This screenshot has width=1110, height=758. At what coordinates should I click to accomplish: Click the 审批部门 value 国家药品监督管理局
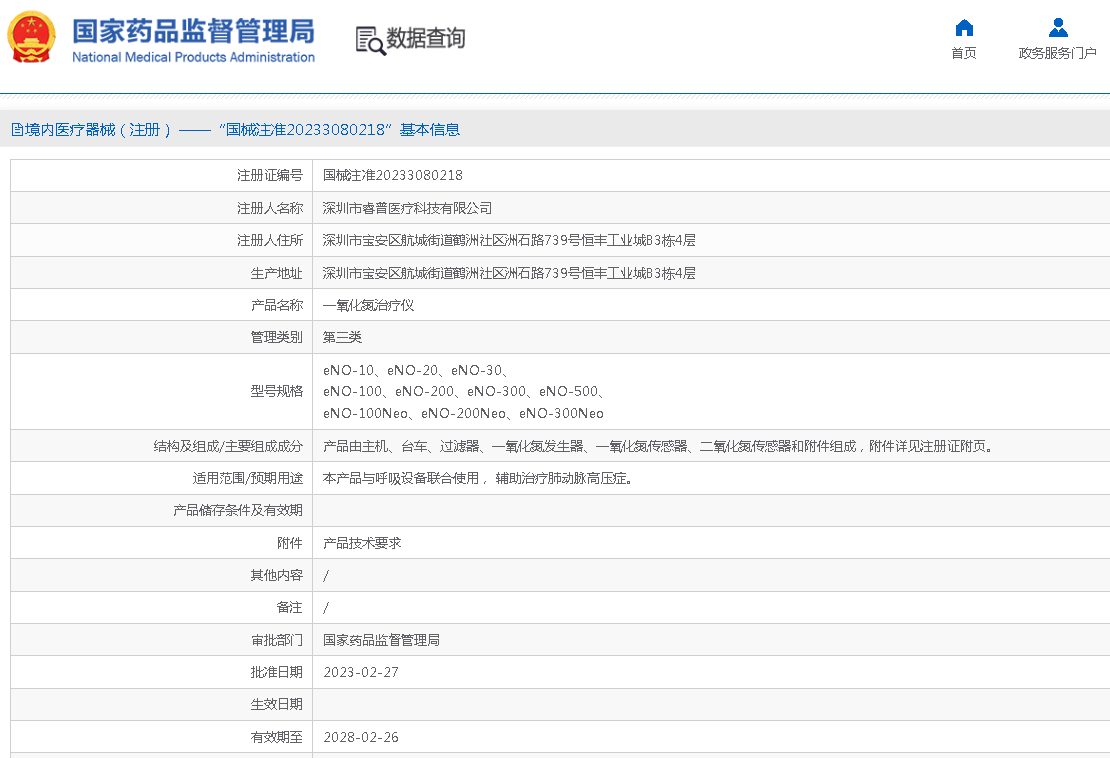point(381,640)
